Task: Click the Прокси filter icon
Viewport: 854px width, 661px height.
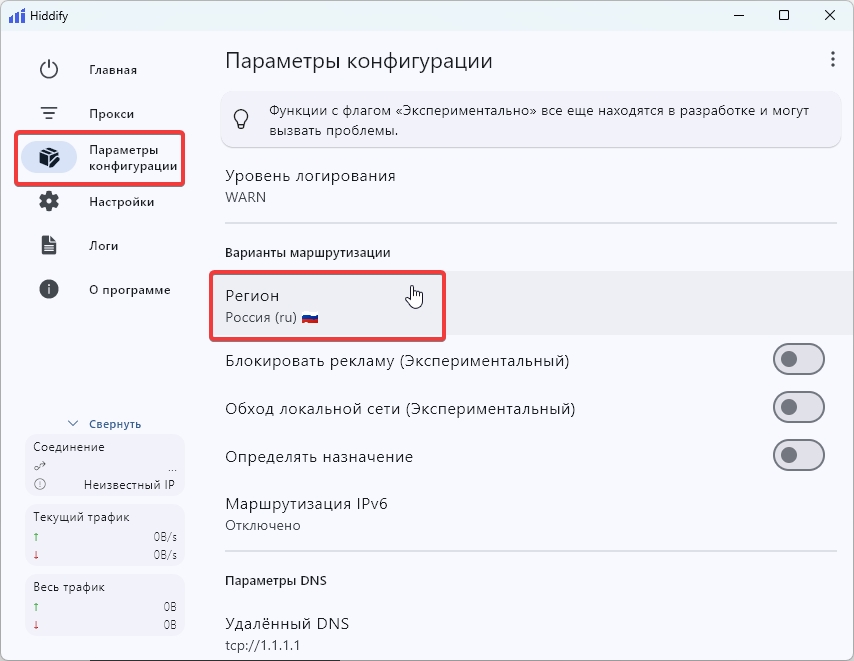Action: (x=49, y=114)
